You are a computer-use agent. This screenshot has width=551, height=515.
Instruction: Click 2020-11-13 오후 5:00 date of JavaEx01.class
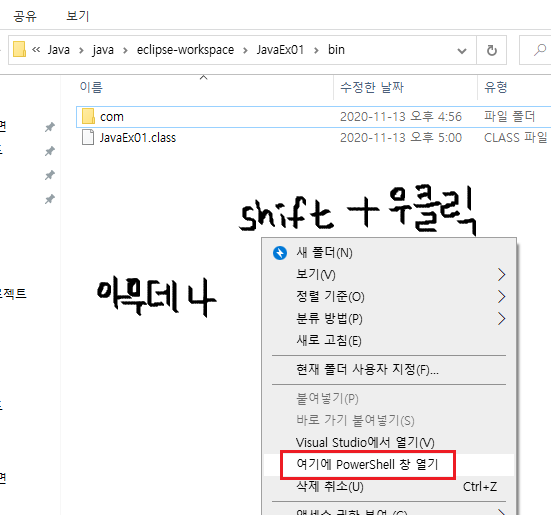pyautogui.click(x=401, y=137)
